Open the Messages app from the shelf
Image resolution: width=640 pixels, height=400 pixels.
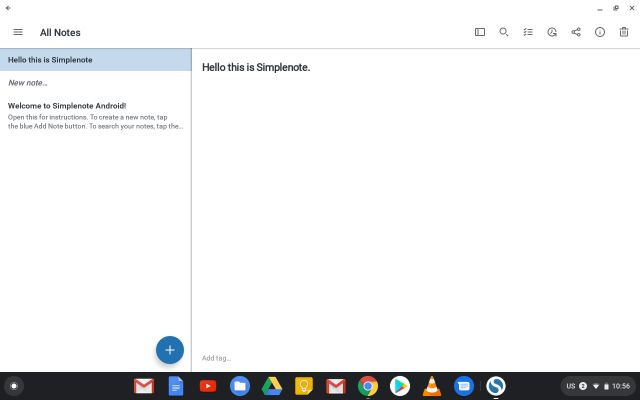(464, 386)
